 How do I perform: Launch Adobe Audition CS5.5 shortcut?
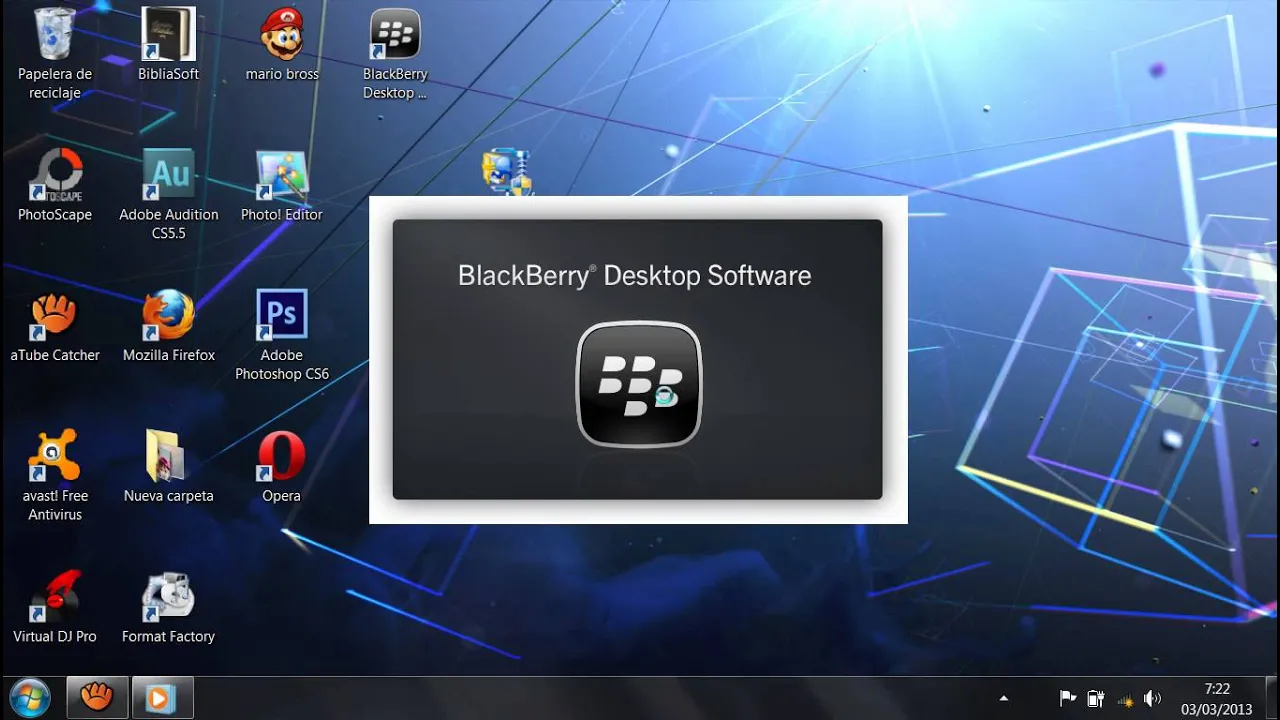click(168, 195)
